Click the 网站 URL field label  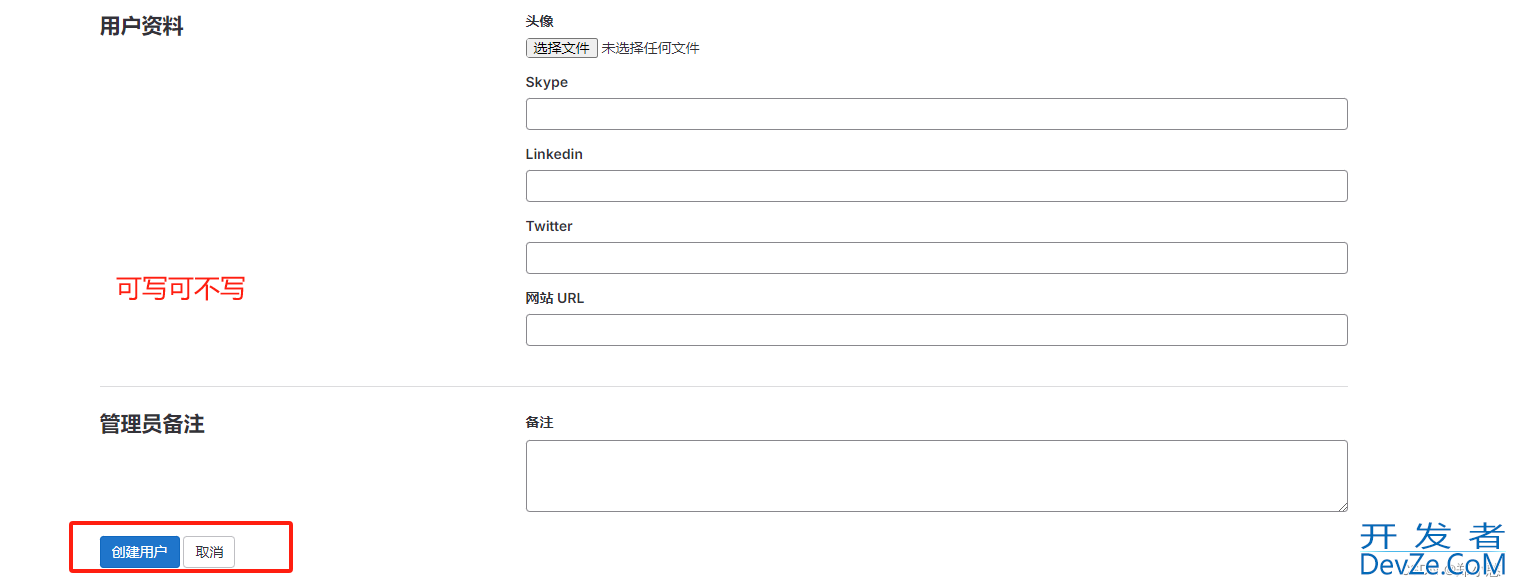[x=555, y=298]
